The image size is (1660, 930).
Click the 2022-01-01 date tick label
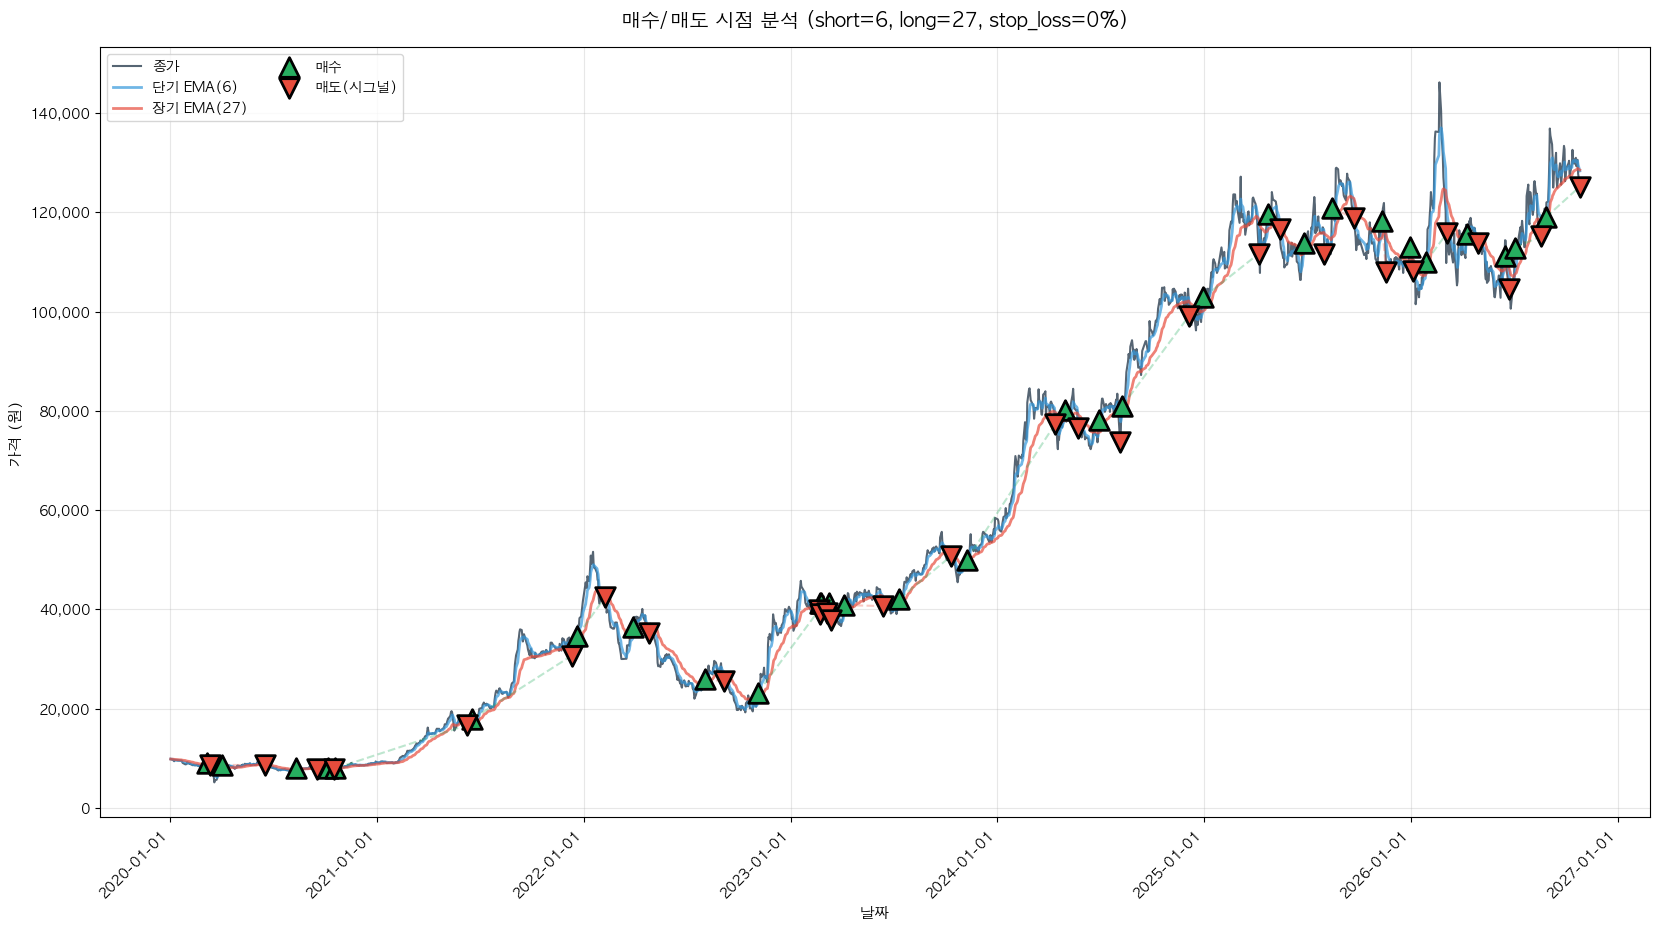550,865
